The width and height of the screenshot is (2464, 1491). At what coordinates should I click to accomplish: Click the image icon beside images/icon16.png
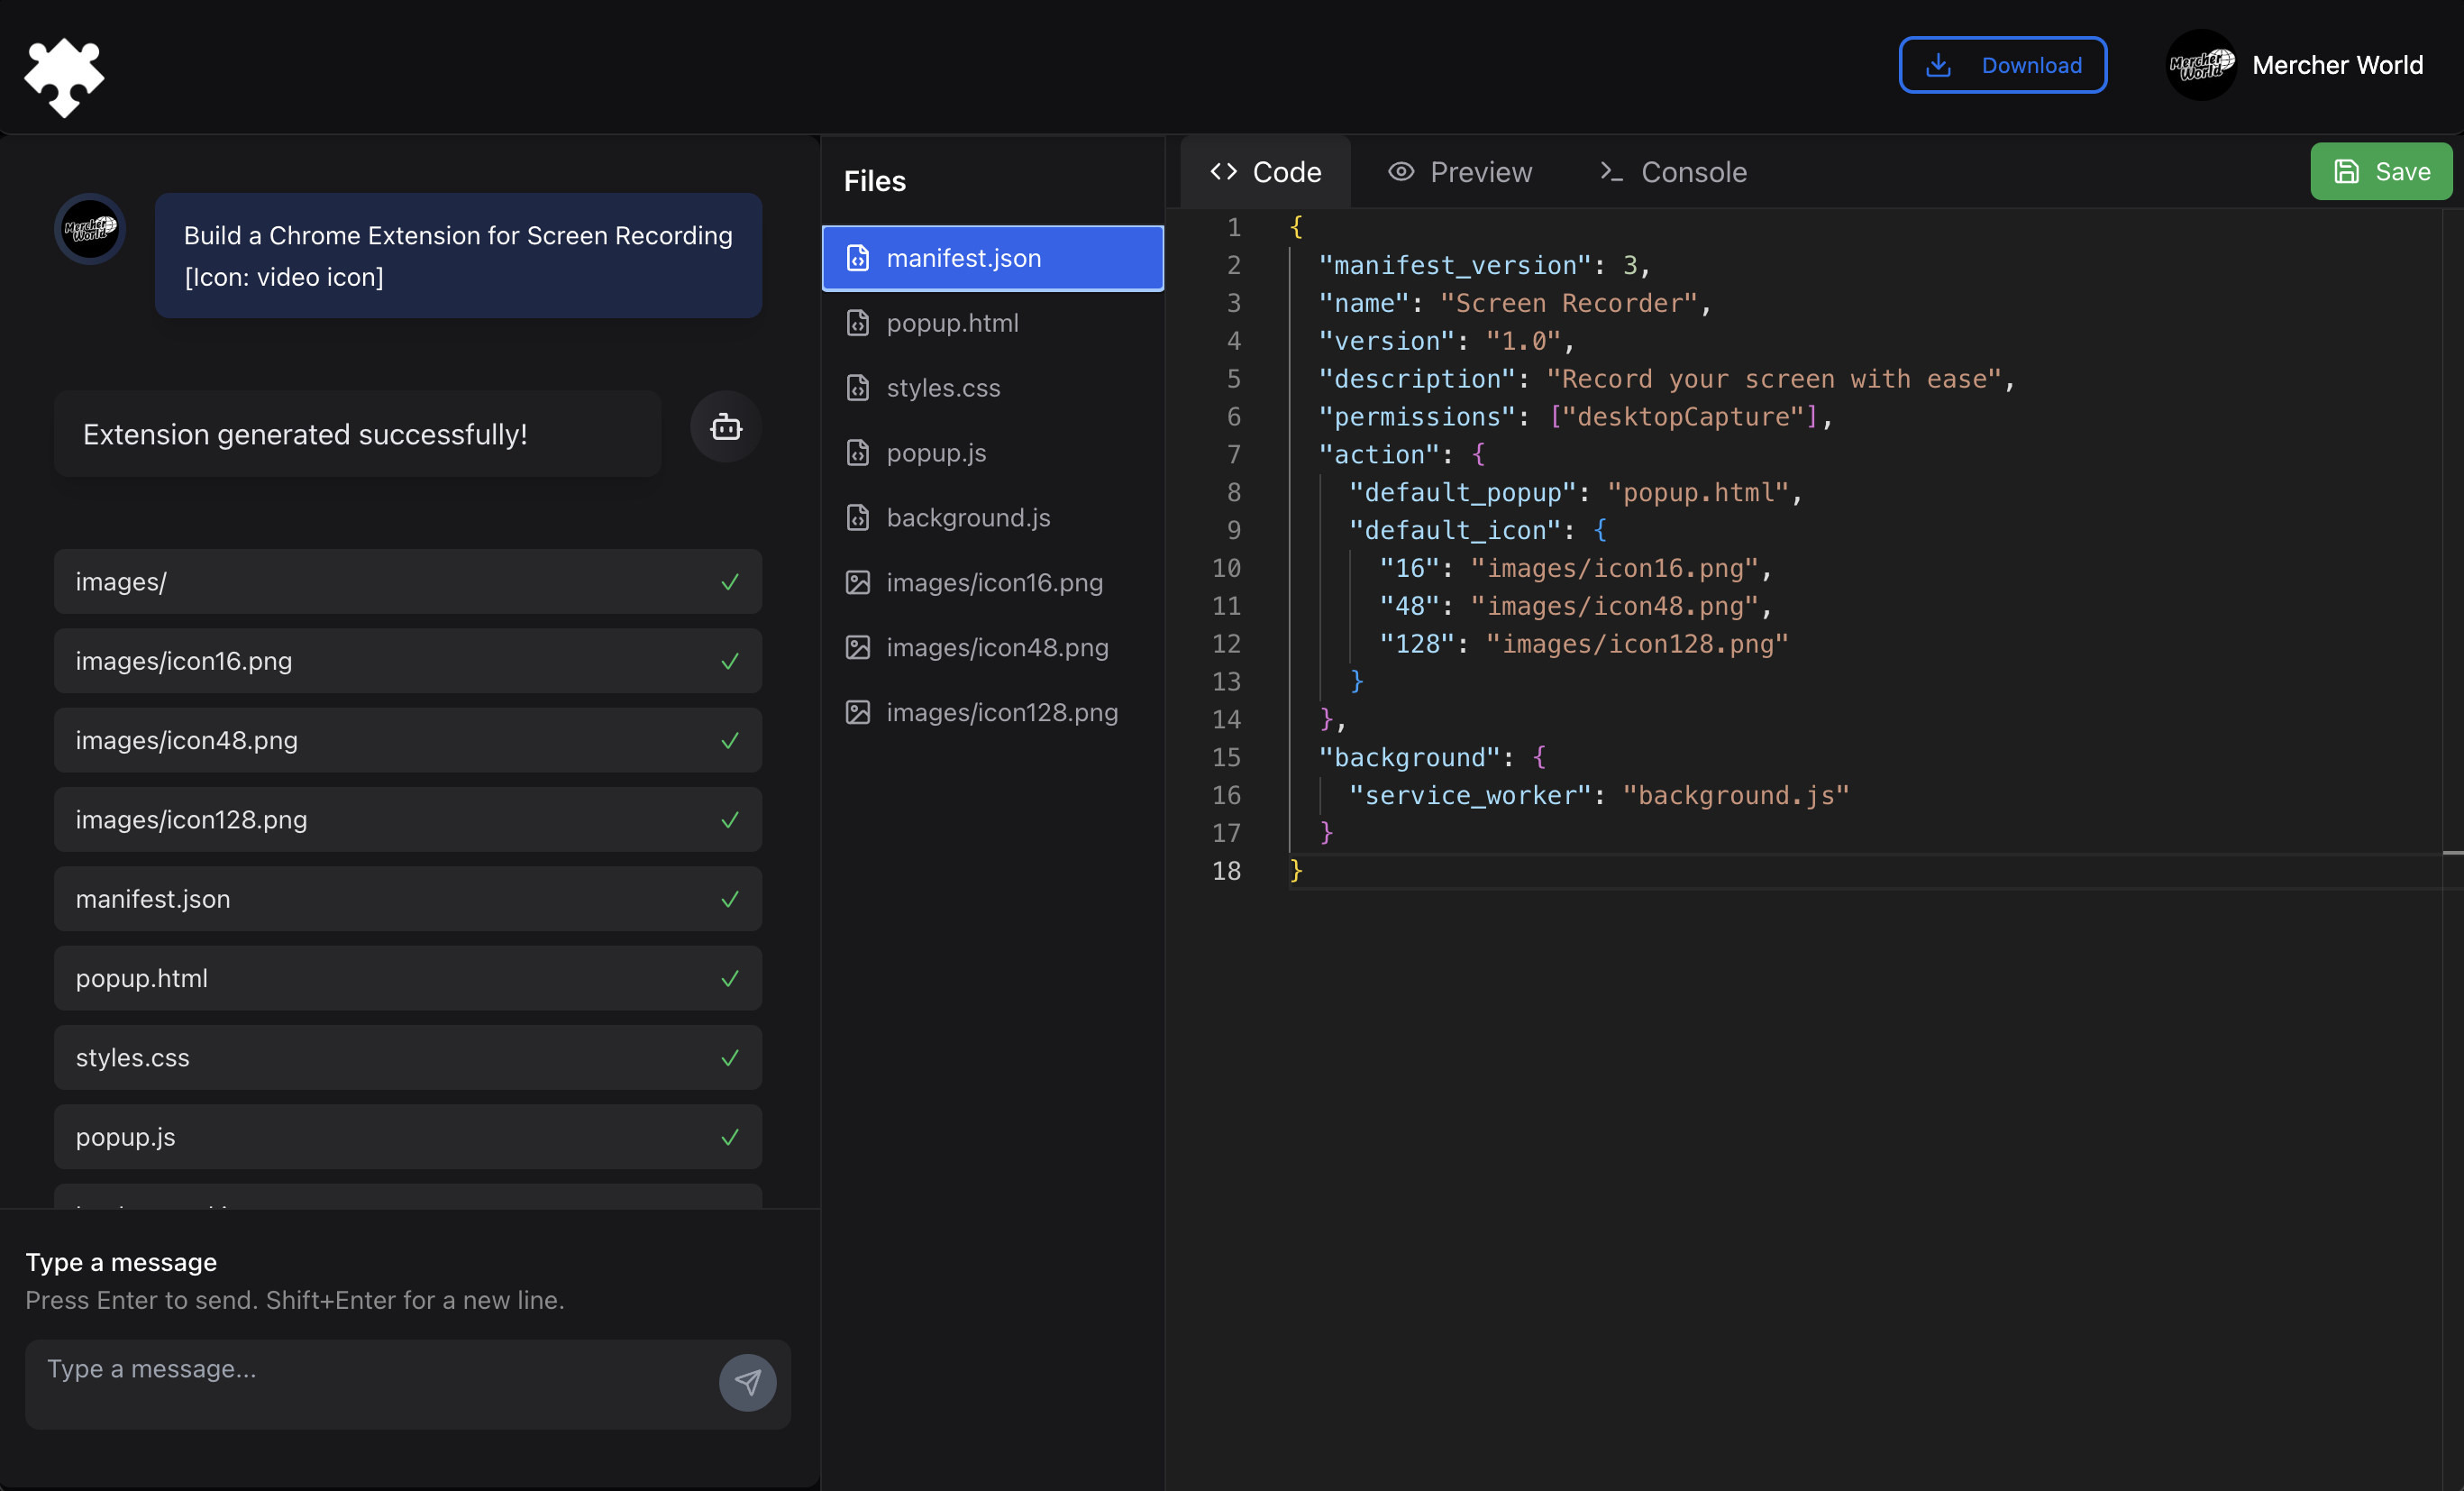tap(857, 582)
